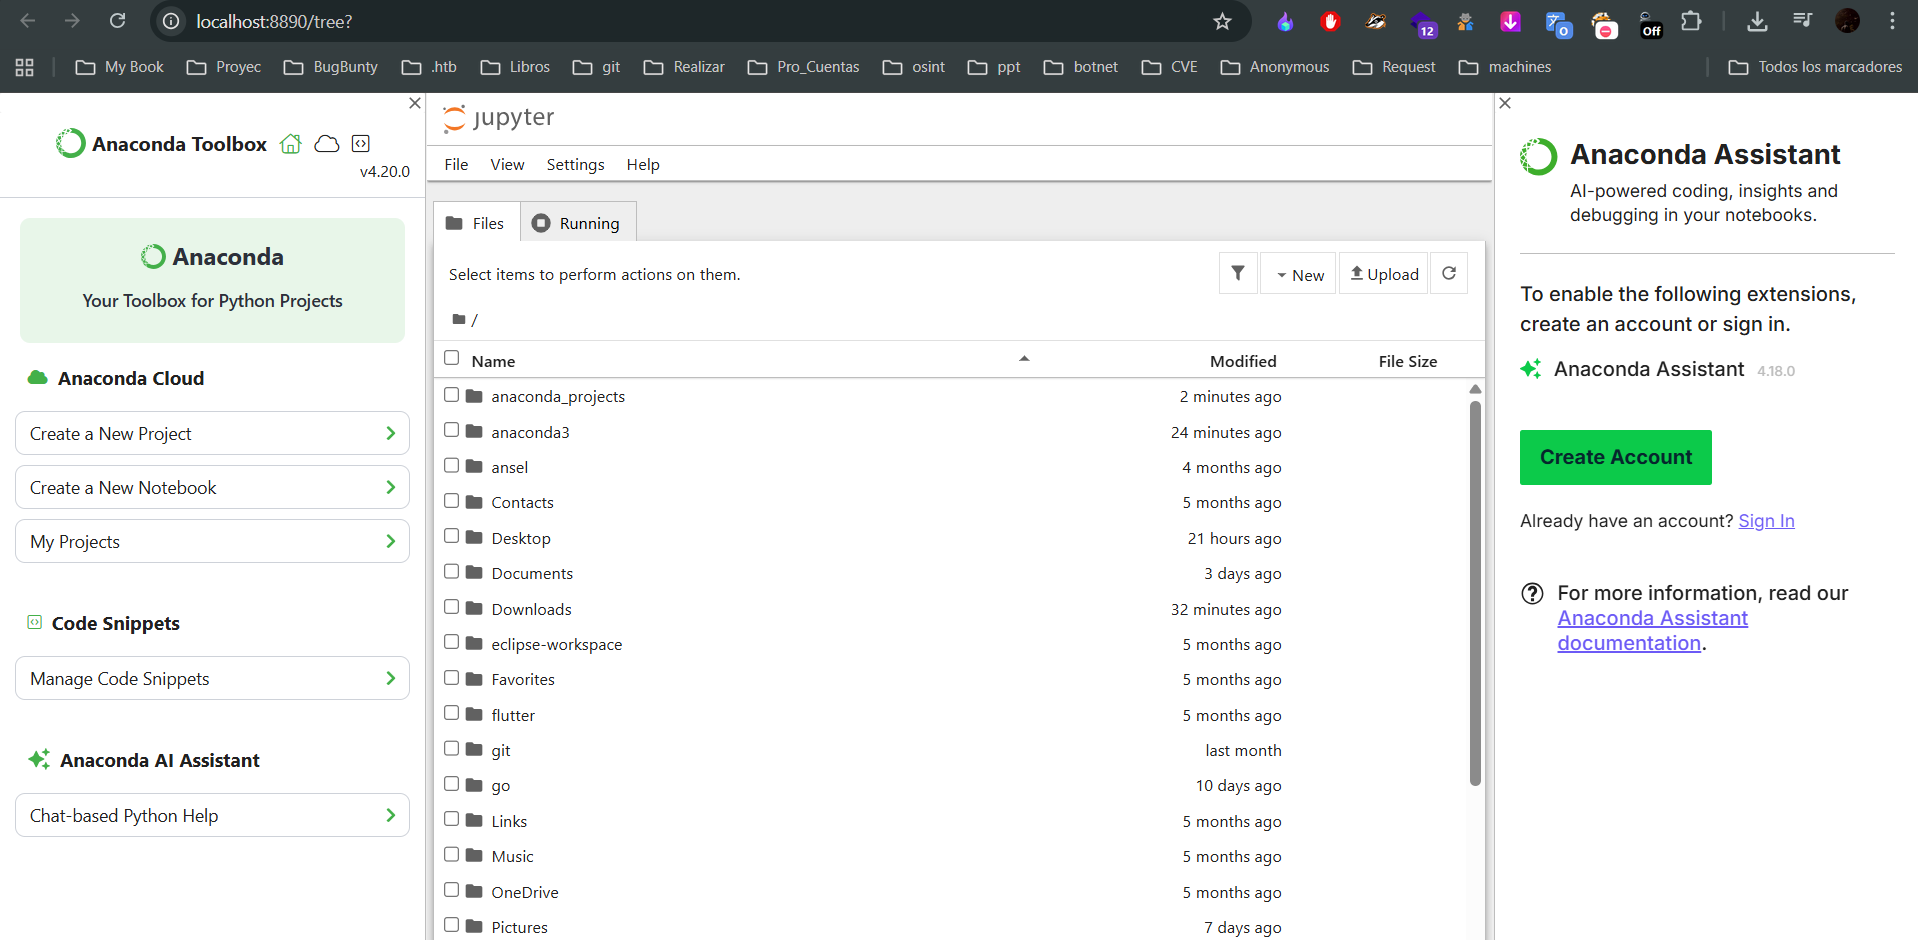1918x940 pixels.
Task: Toggle the select-all checkbox next to Name
Action: [452, 358]
